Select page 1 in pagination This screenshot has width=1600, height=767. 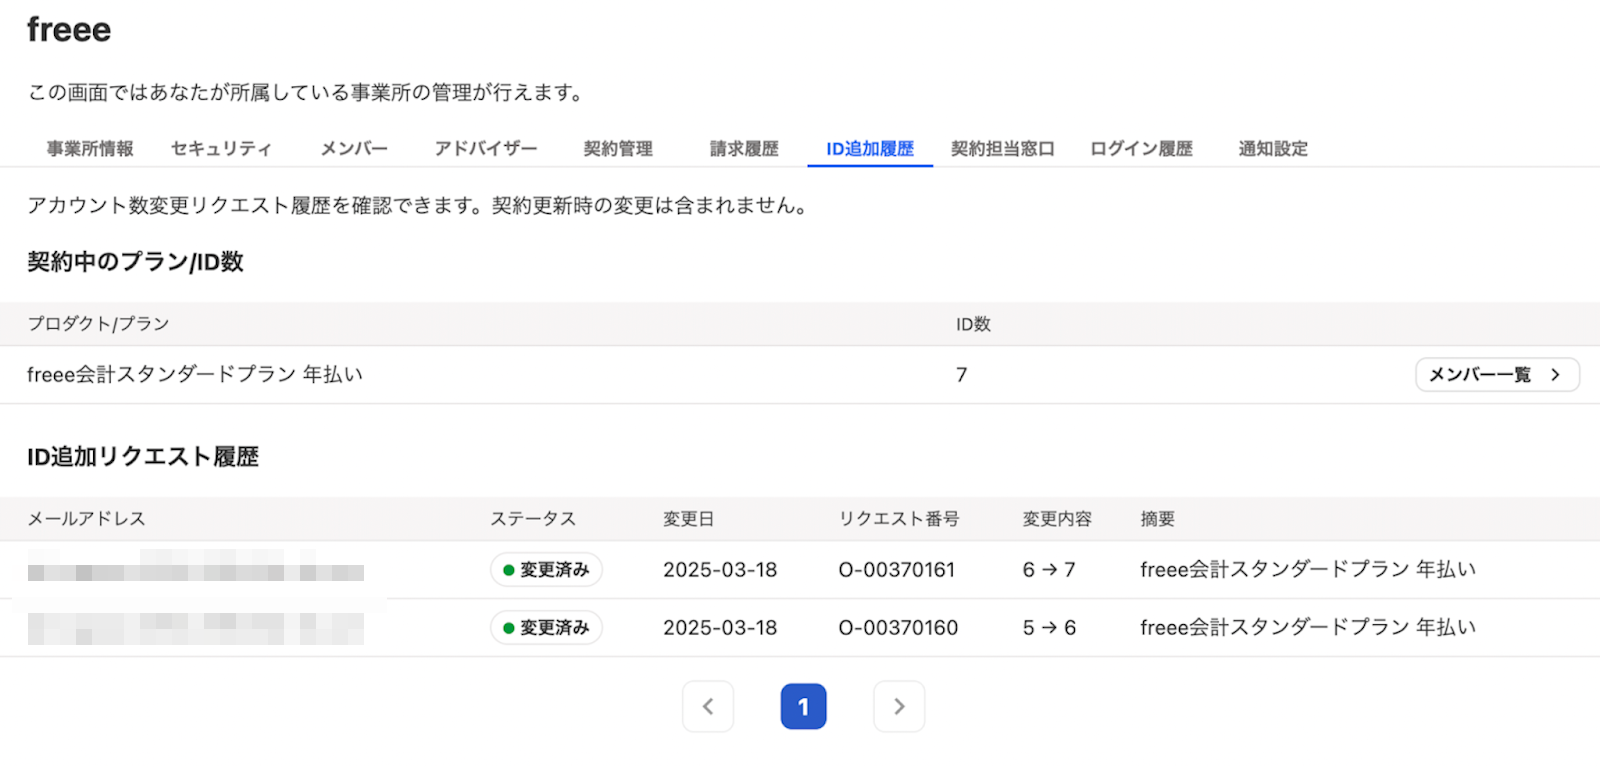(803, 706)
